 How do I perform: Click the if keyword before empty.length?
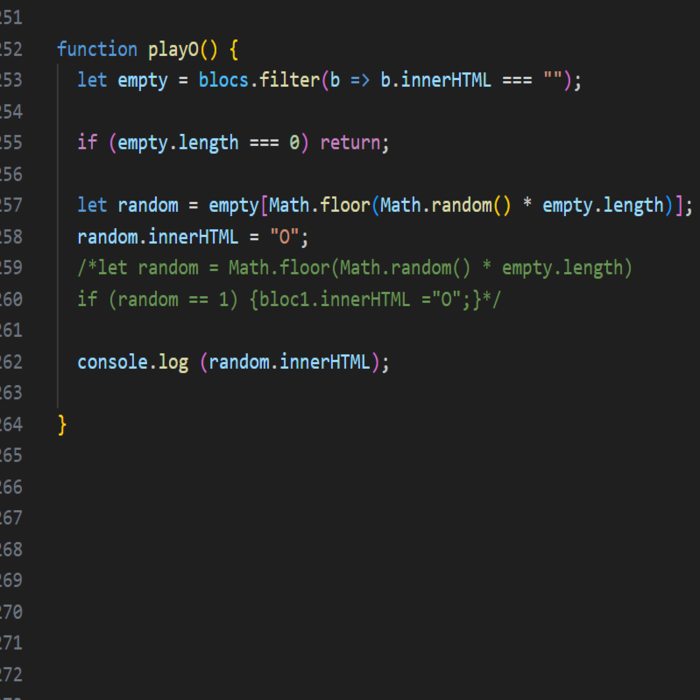(x=88, y=142)
